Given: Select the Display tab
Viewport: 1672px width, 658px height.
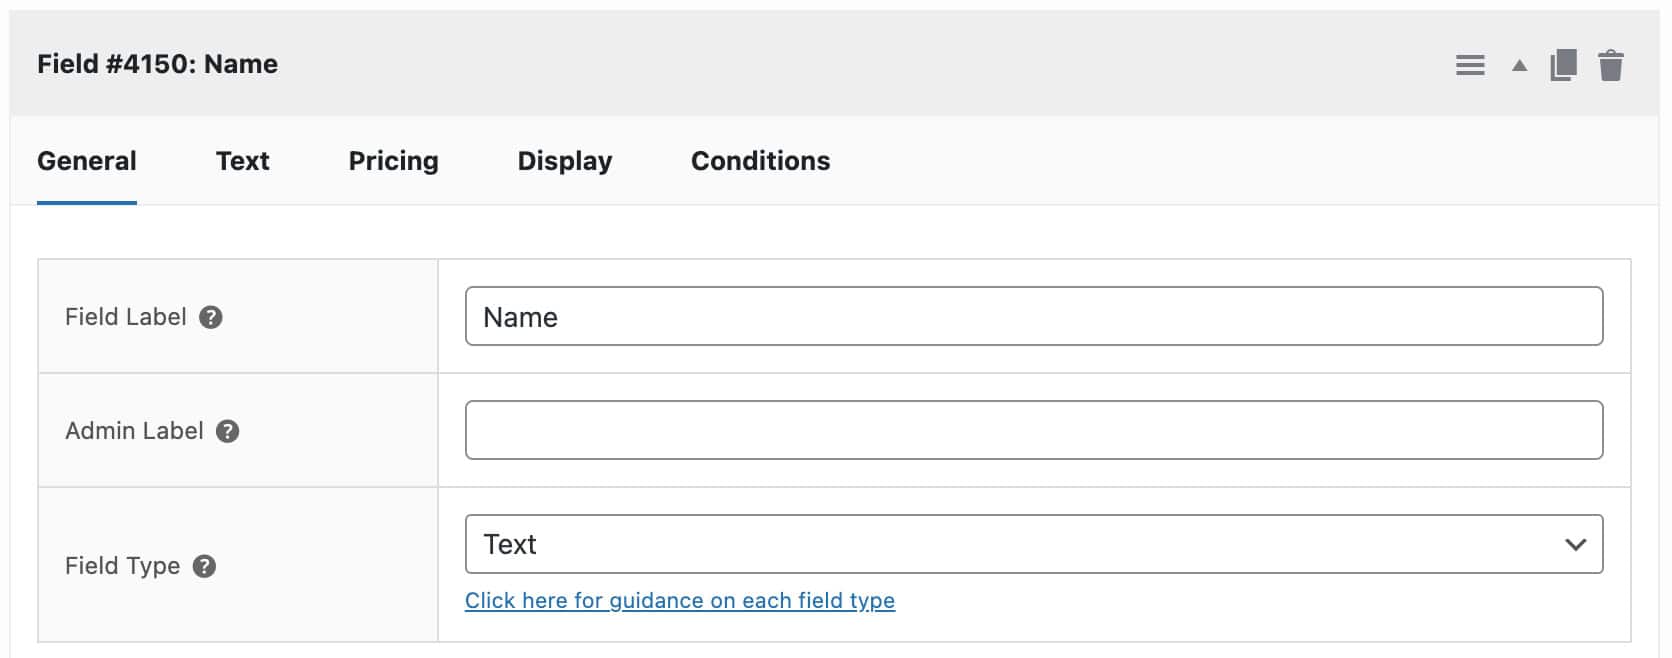Looking at the screenshot, I should [x=564, y=160].
